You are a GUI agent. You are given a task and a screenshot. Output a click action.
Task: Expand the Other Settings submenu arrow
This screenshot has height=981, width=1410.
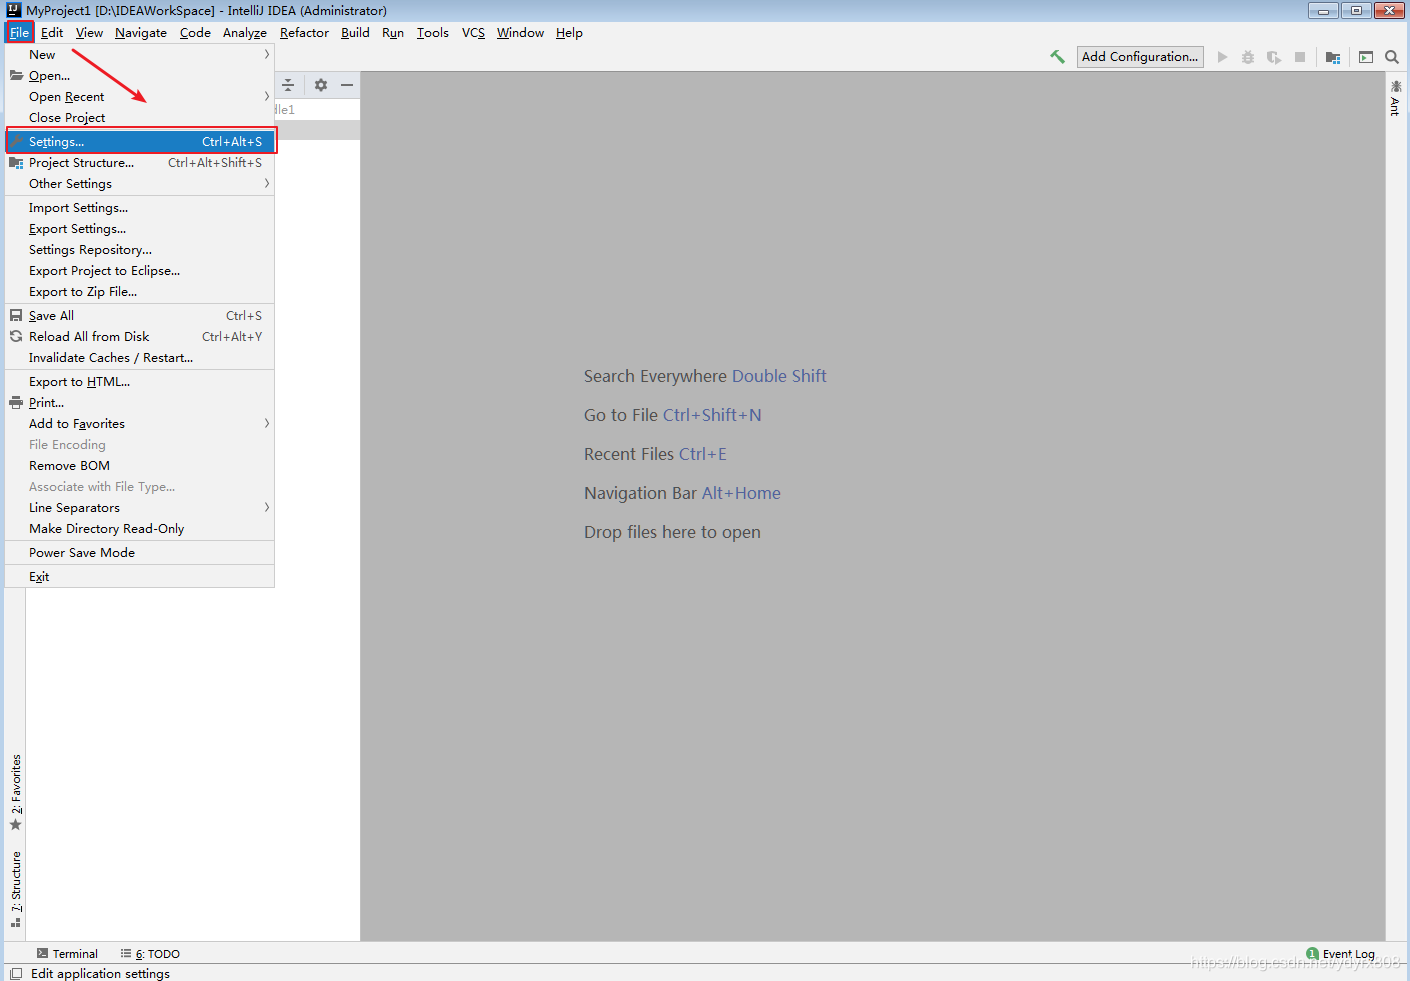(x=266, y=183)
